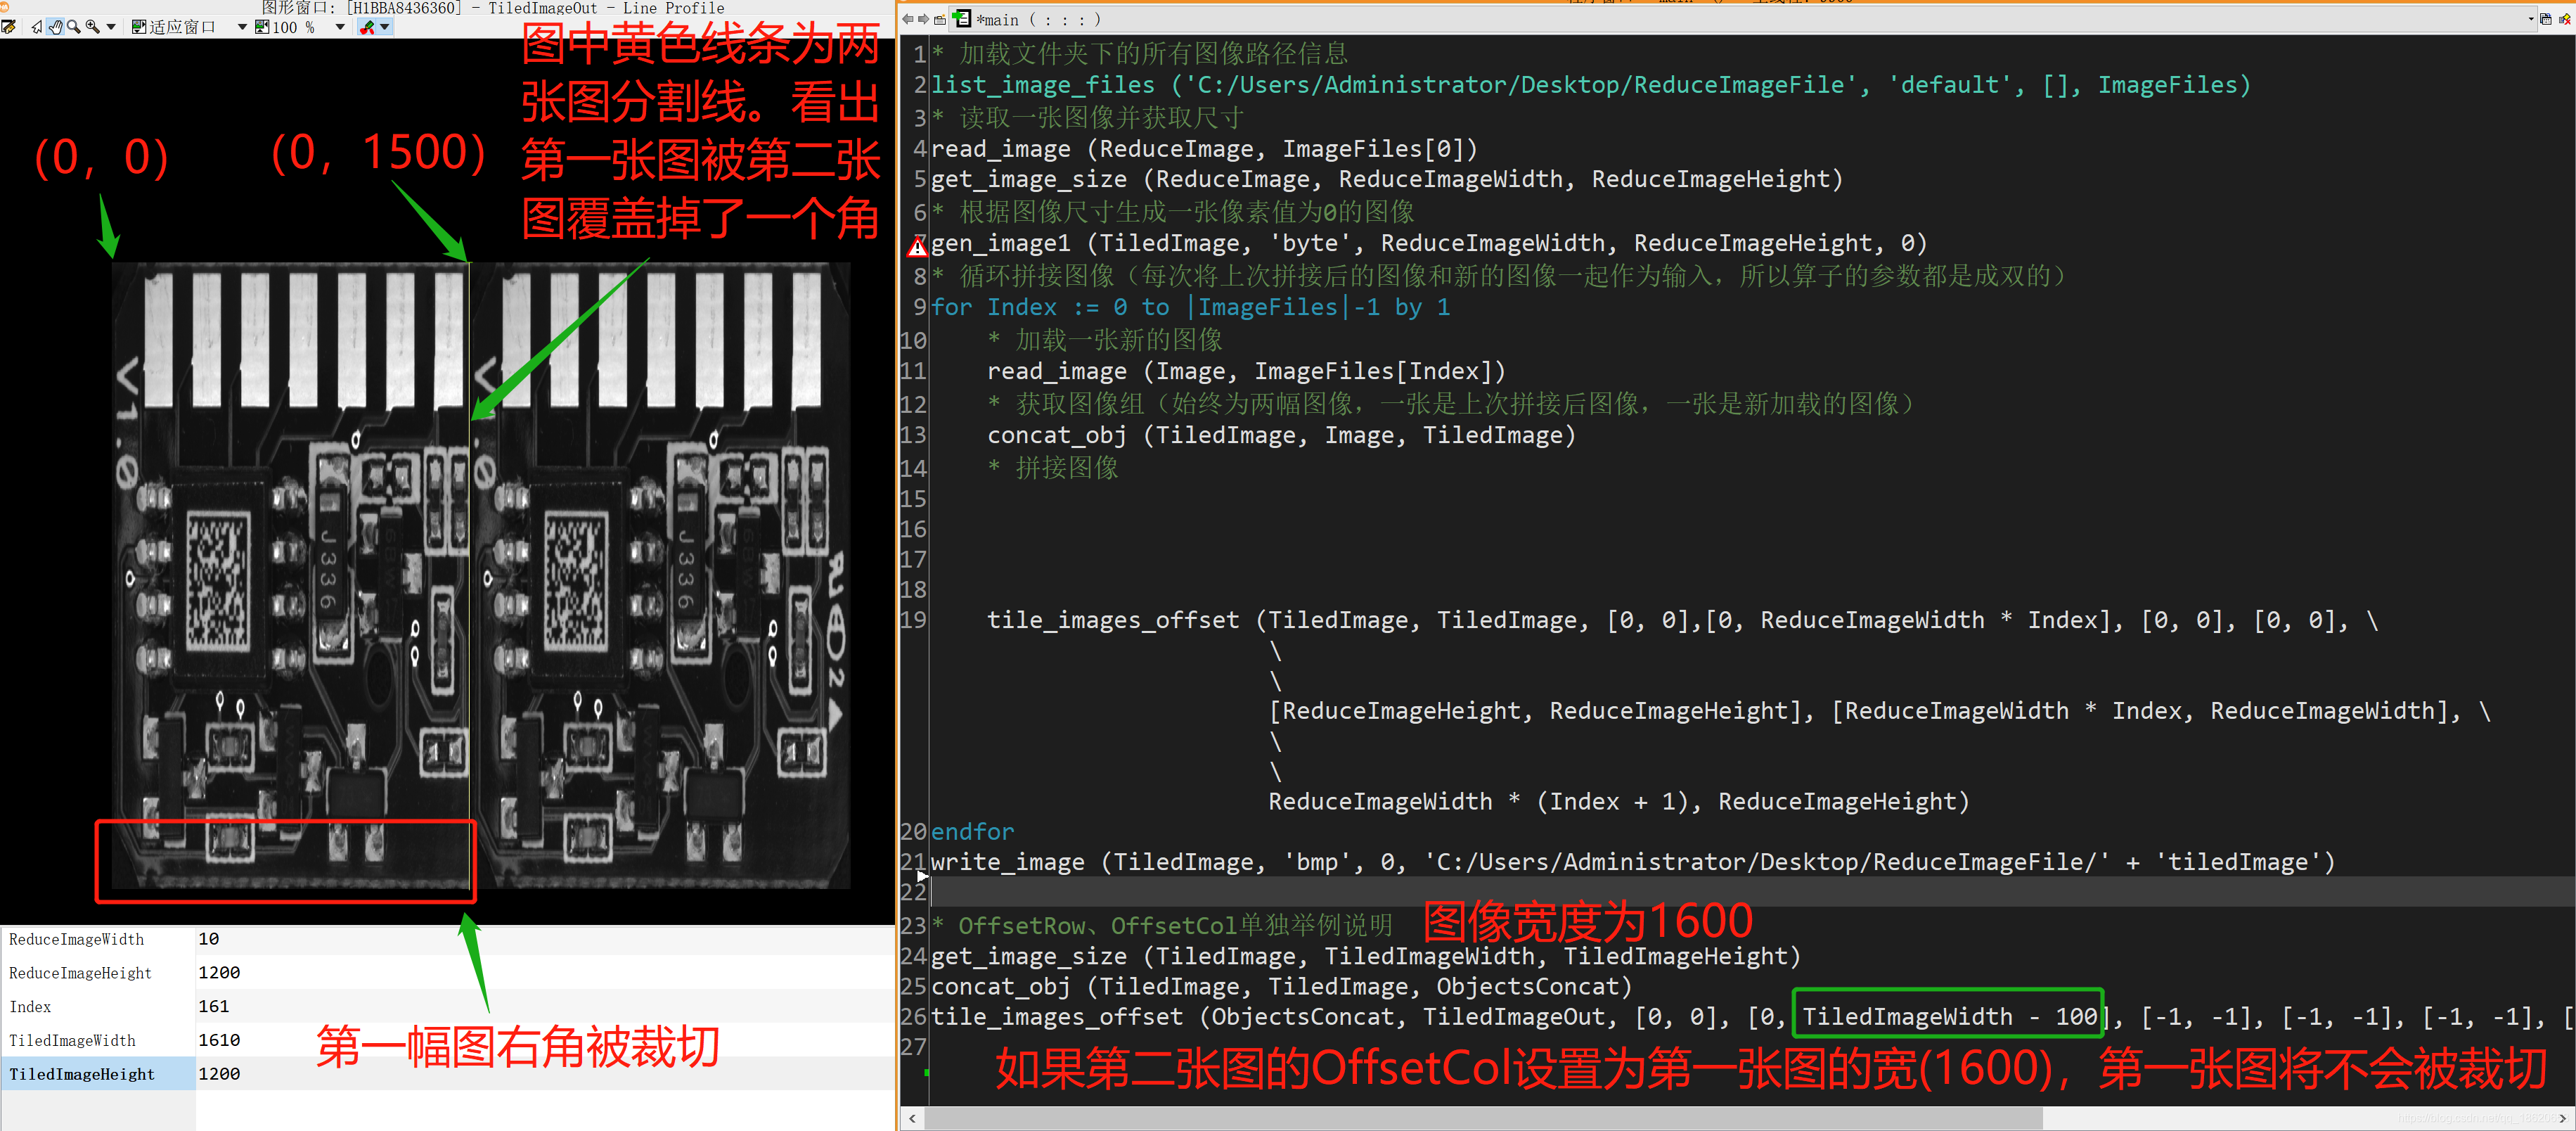Viewport: 2576px width, 1131px height.
Task: Click the concat_obj line 13 code
Action: (x=1281, y=435)
